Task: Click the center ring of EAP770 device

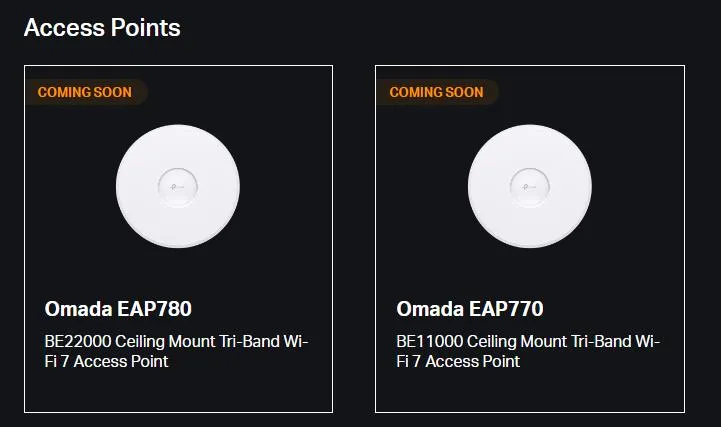Action: pos(530,187)
